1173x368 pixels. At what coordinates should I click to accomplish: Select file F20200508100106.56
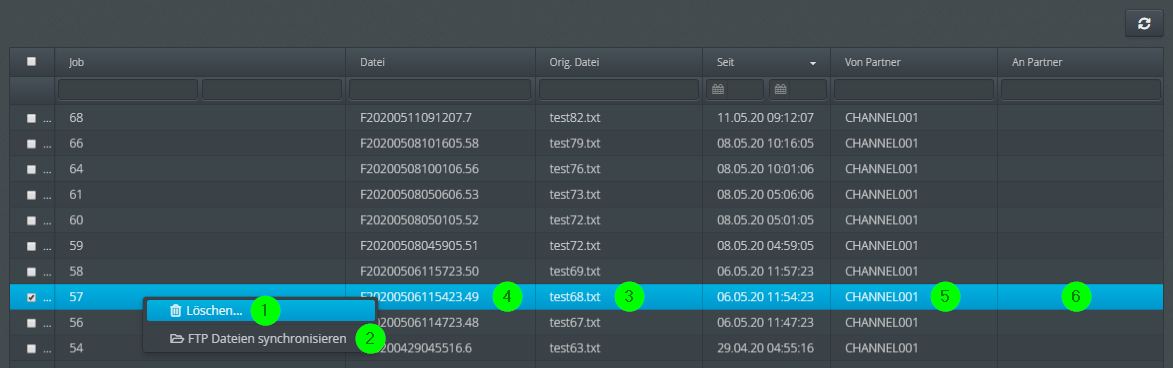(420, 169)
